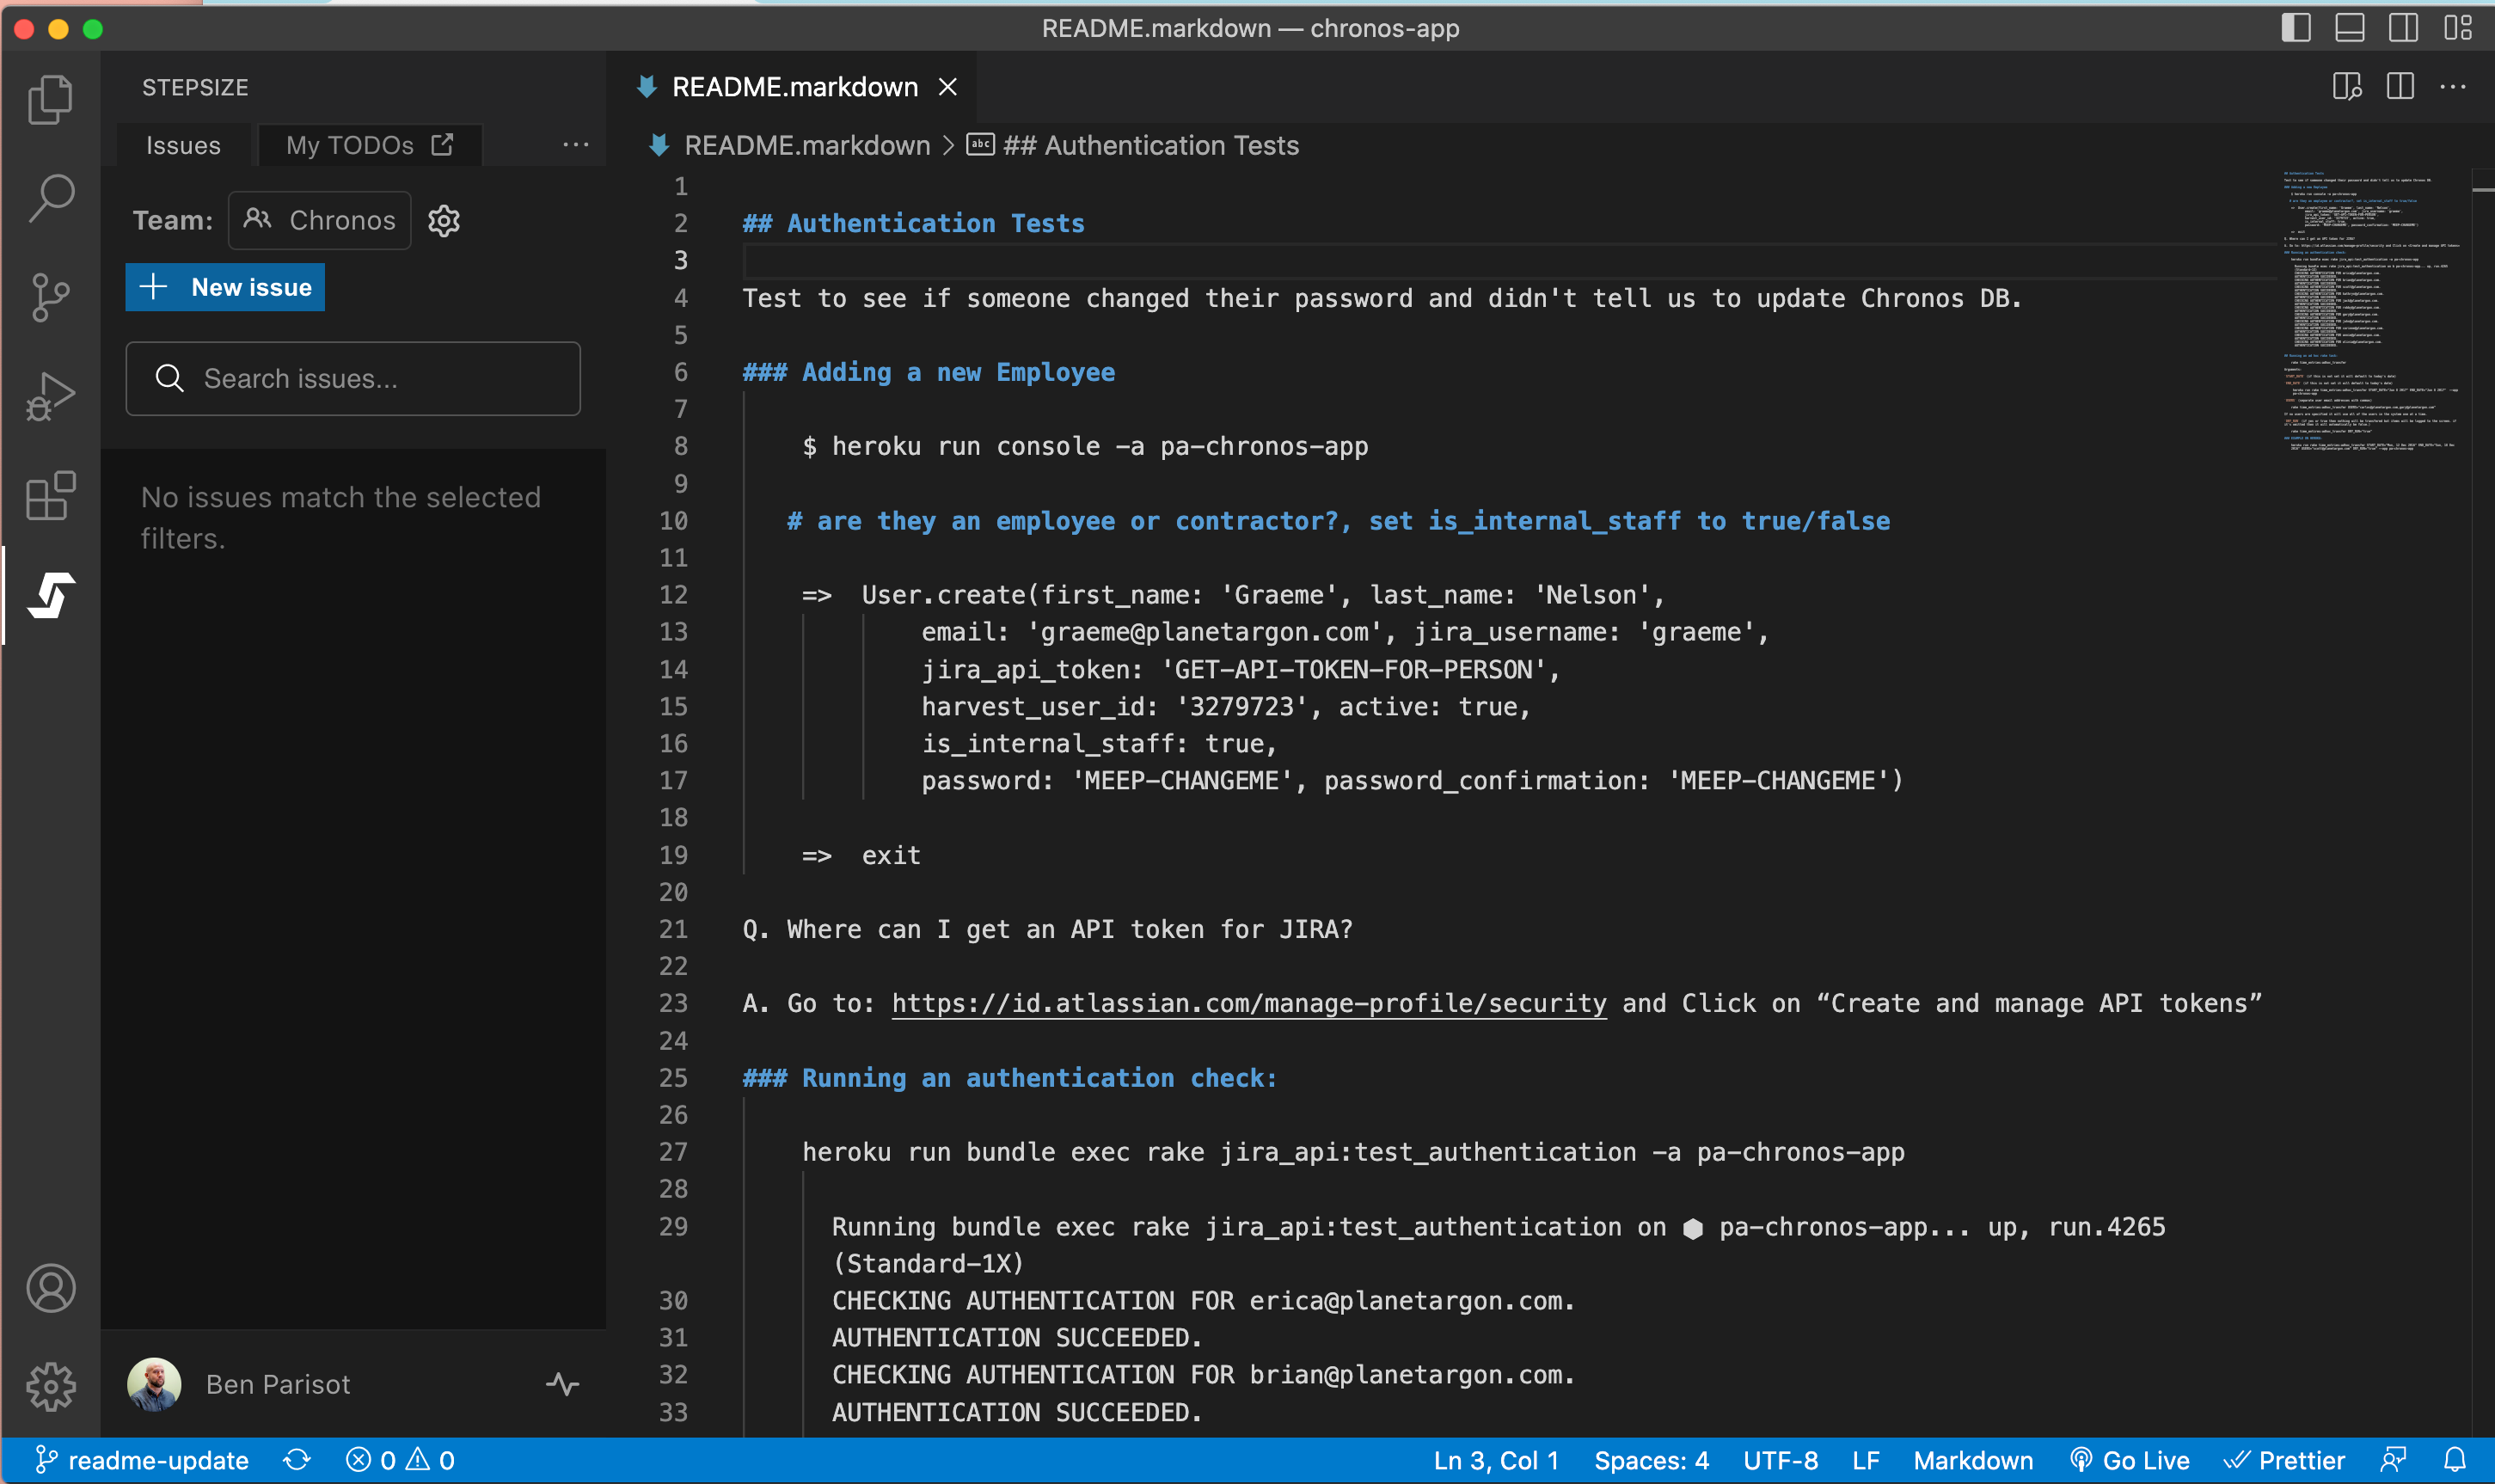Change end of line sequence LF

[1865, 1460]
